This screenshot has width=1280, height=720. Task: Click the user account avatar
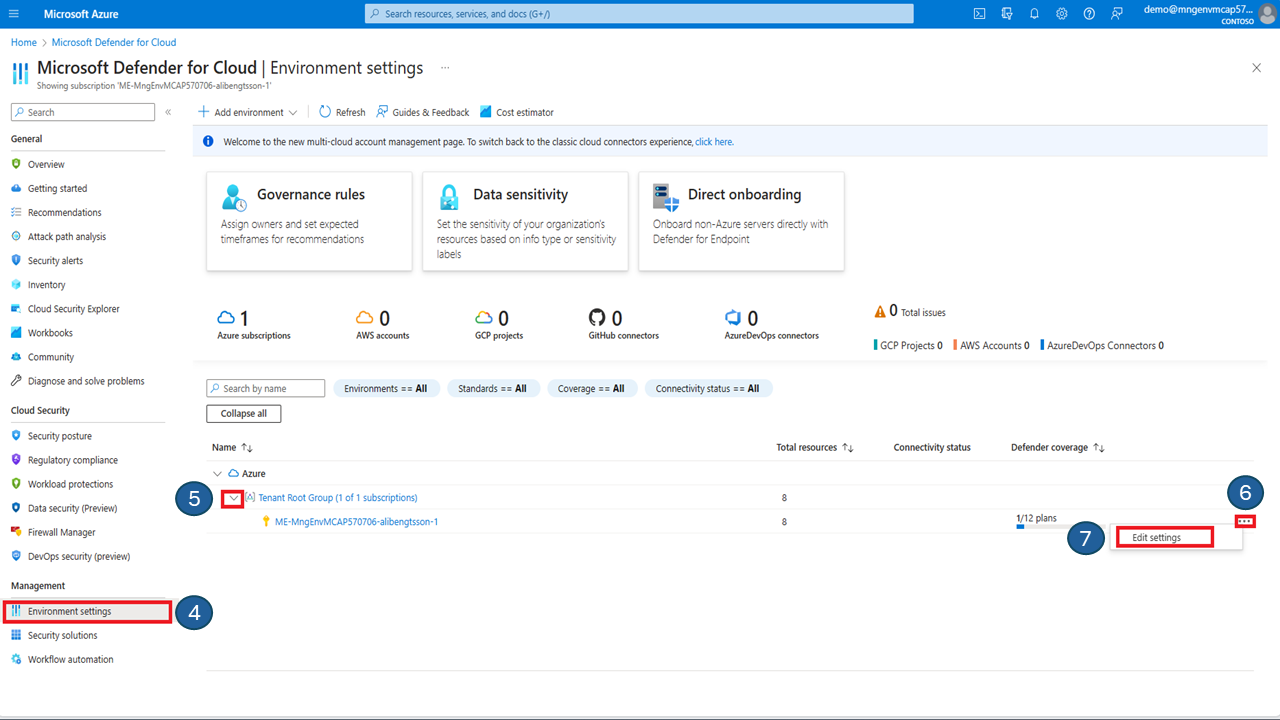click(x=1267, y=14)
